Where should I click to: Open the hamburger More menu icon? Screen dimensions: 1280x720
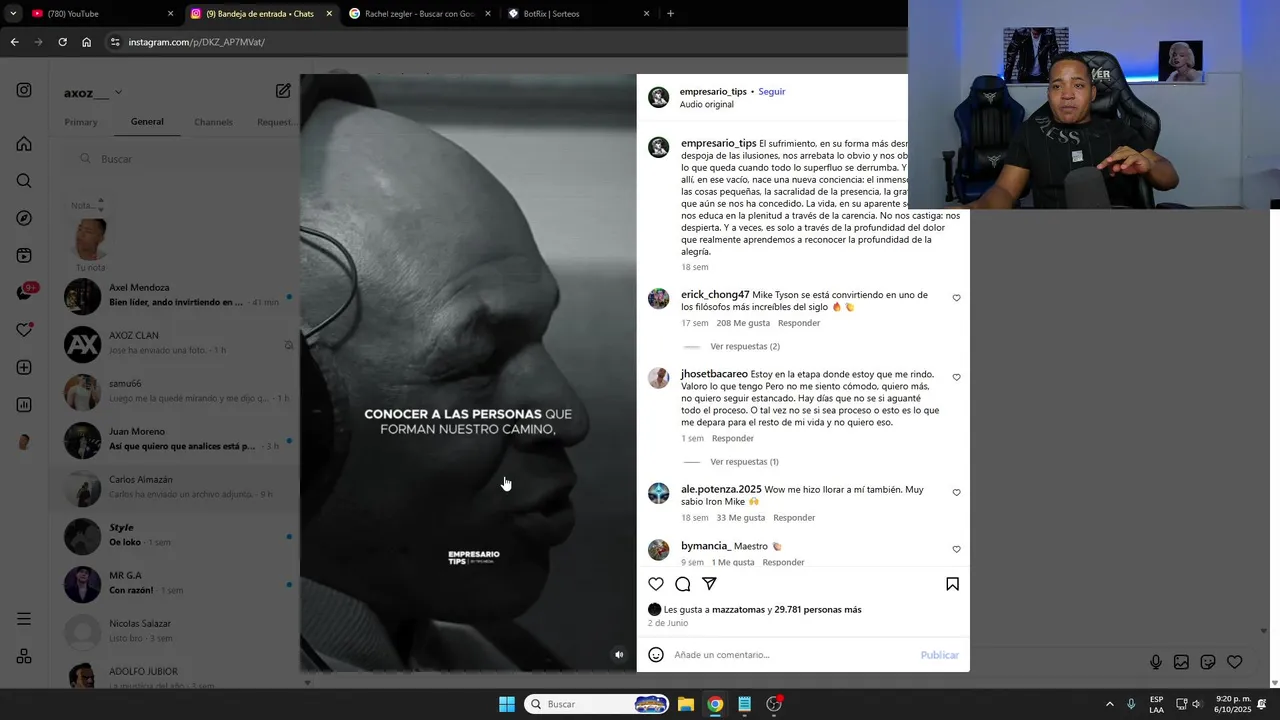pyautogui.click(x=24, y=619)
